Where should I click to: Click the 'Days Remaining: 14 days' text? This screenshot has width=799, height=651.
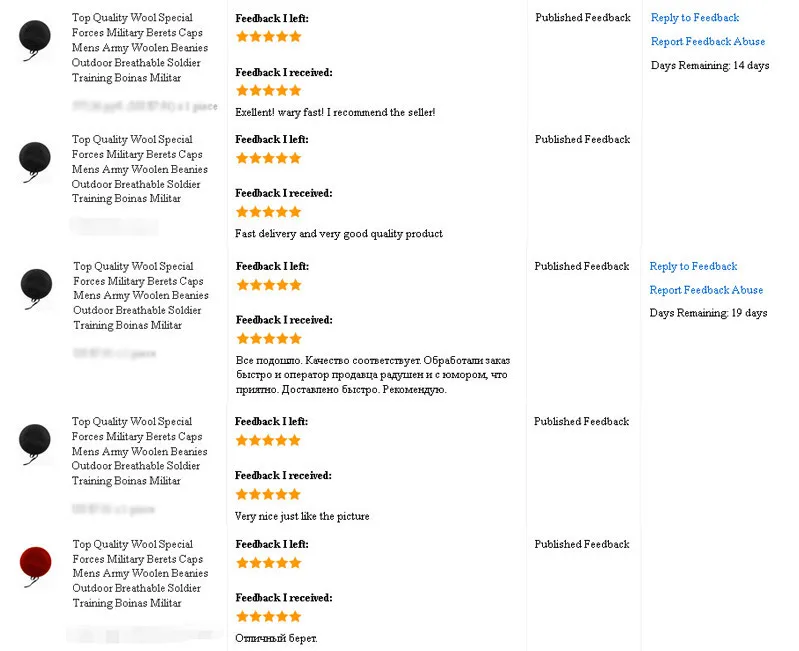coord(710,66)
